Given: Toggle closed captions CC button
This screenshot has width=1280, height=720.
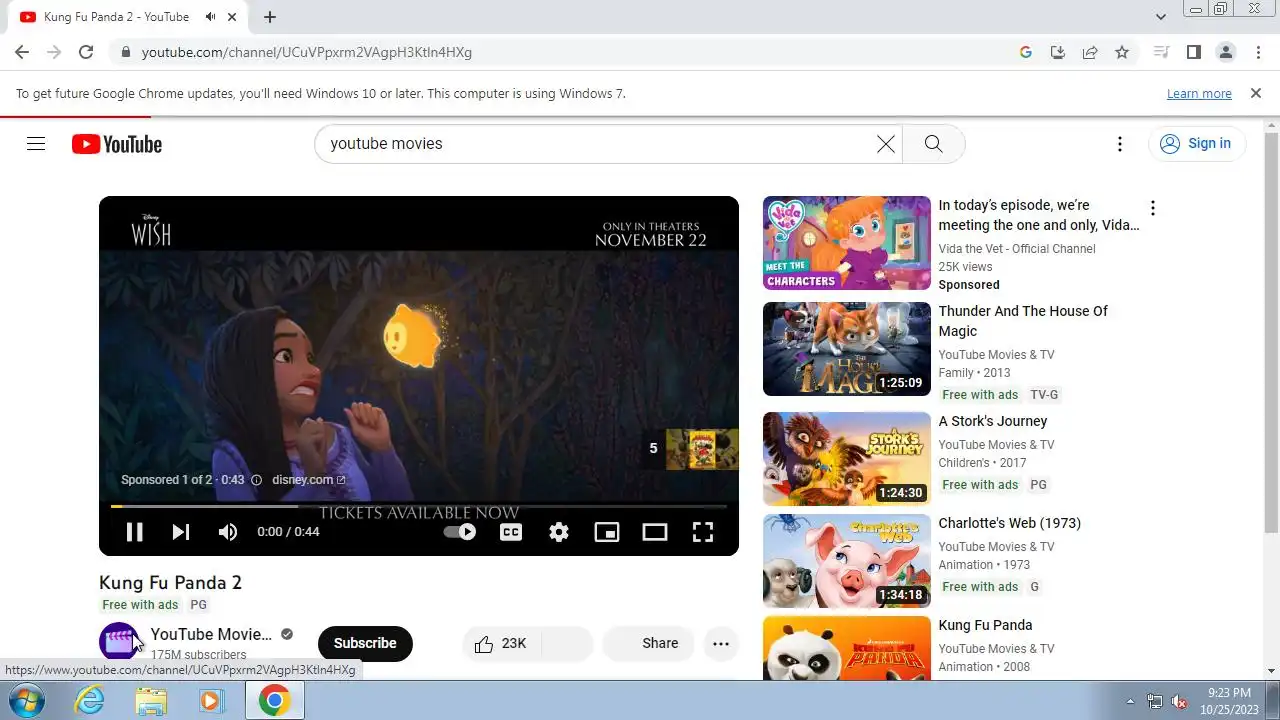Looking at the screenshot, I should pos(511,532).
